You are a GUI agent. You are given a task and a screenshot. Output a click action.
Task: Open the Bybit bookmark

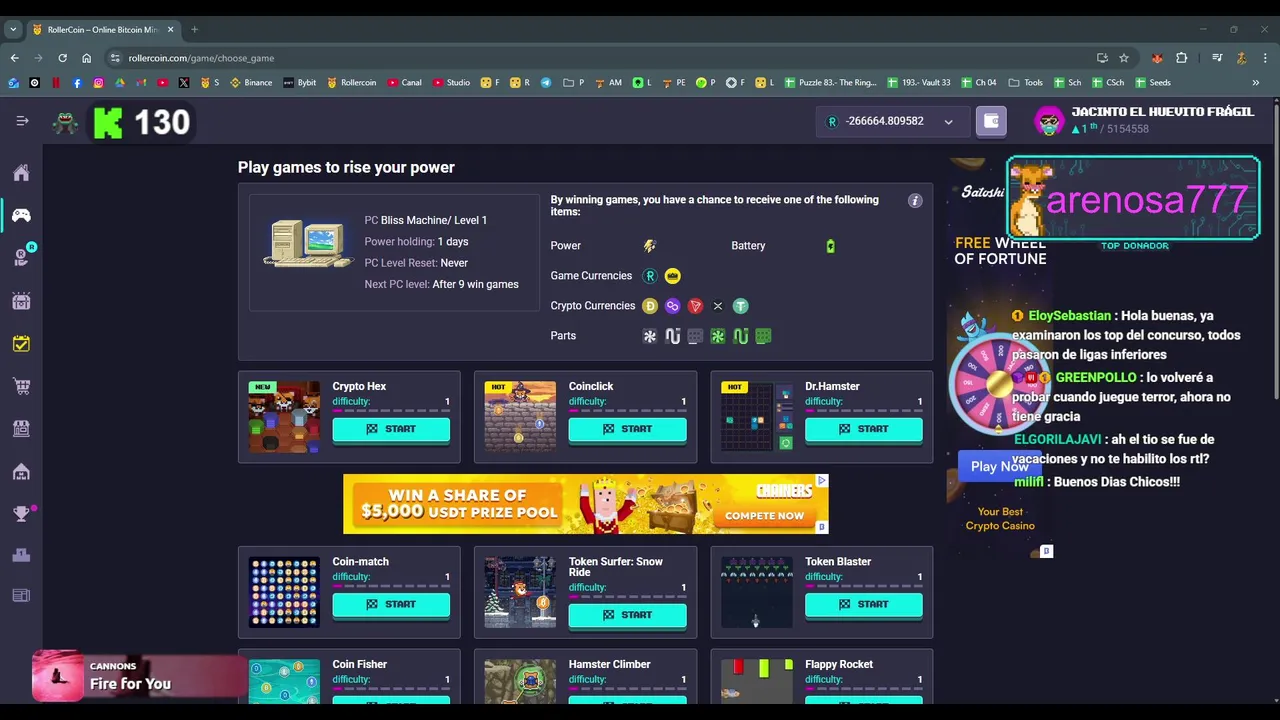pos(300,82)
